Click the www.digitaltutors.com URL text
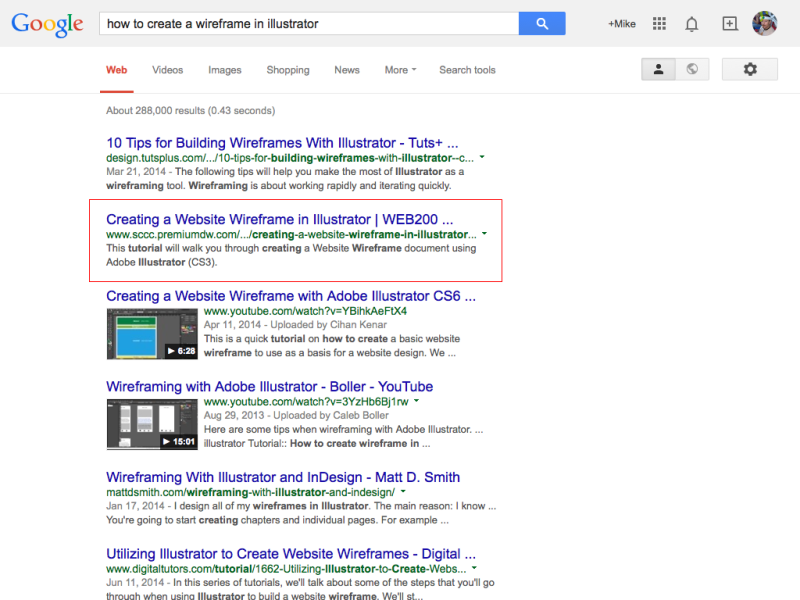800x600 pixels. (x=286, y=568)
